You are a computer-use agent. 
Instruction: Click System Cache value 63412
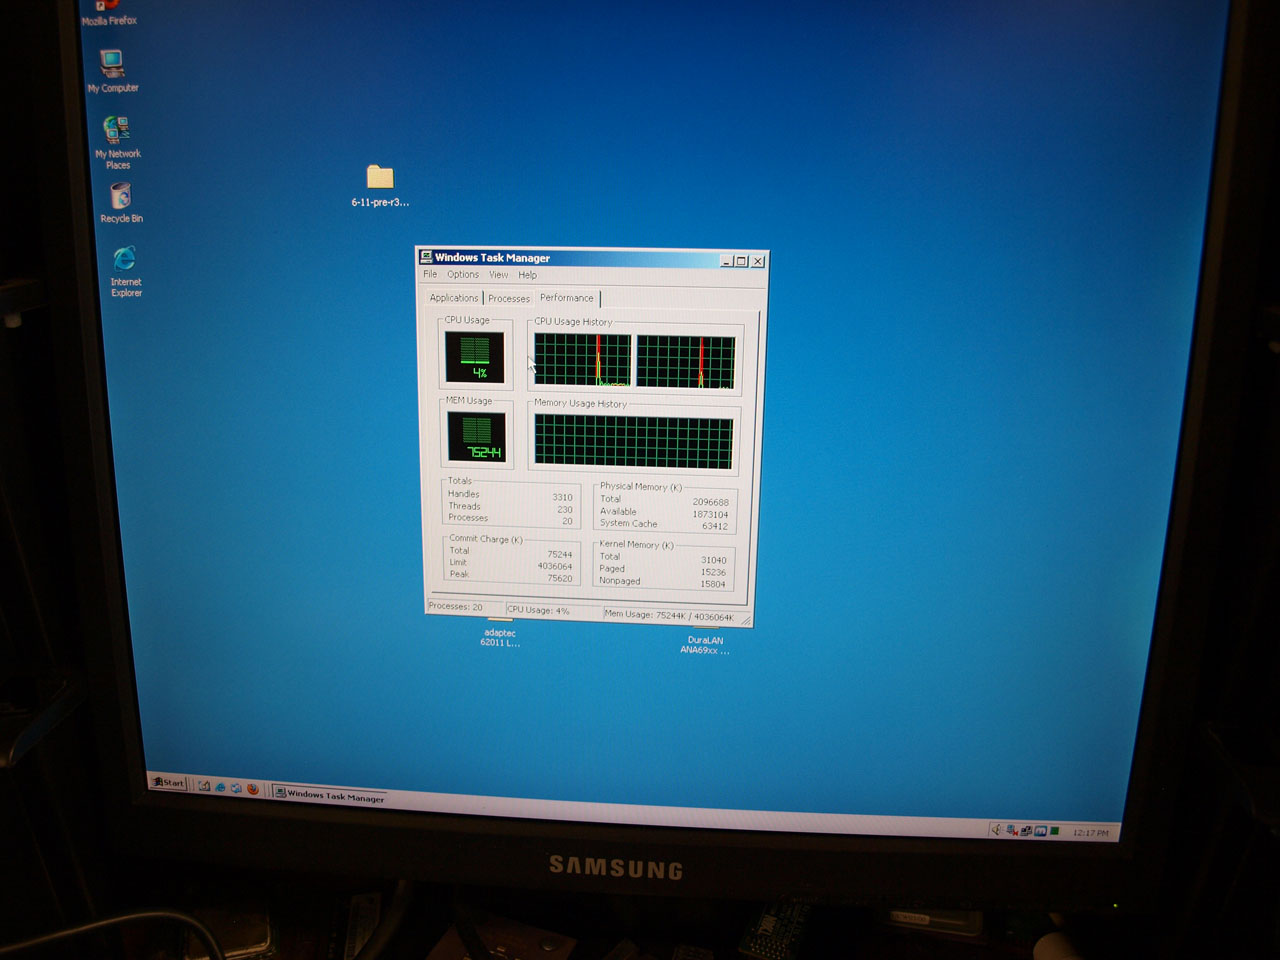click(x=715, y=526)
